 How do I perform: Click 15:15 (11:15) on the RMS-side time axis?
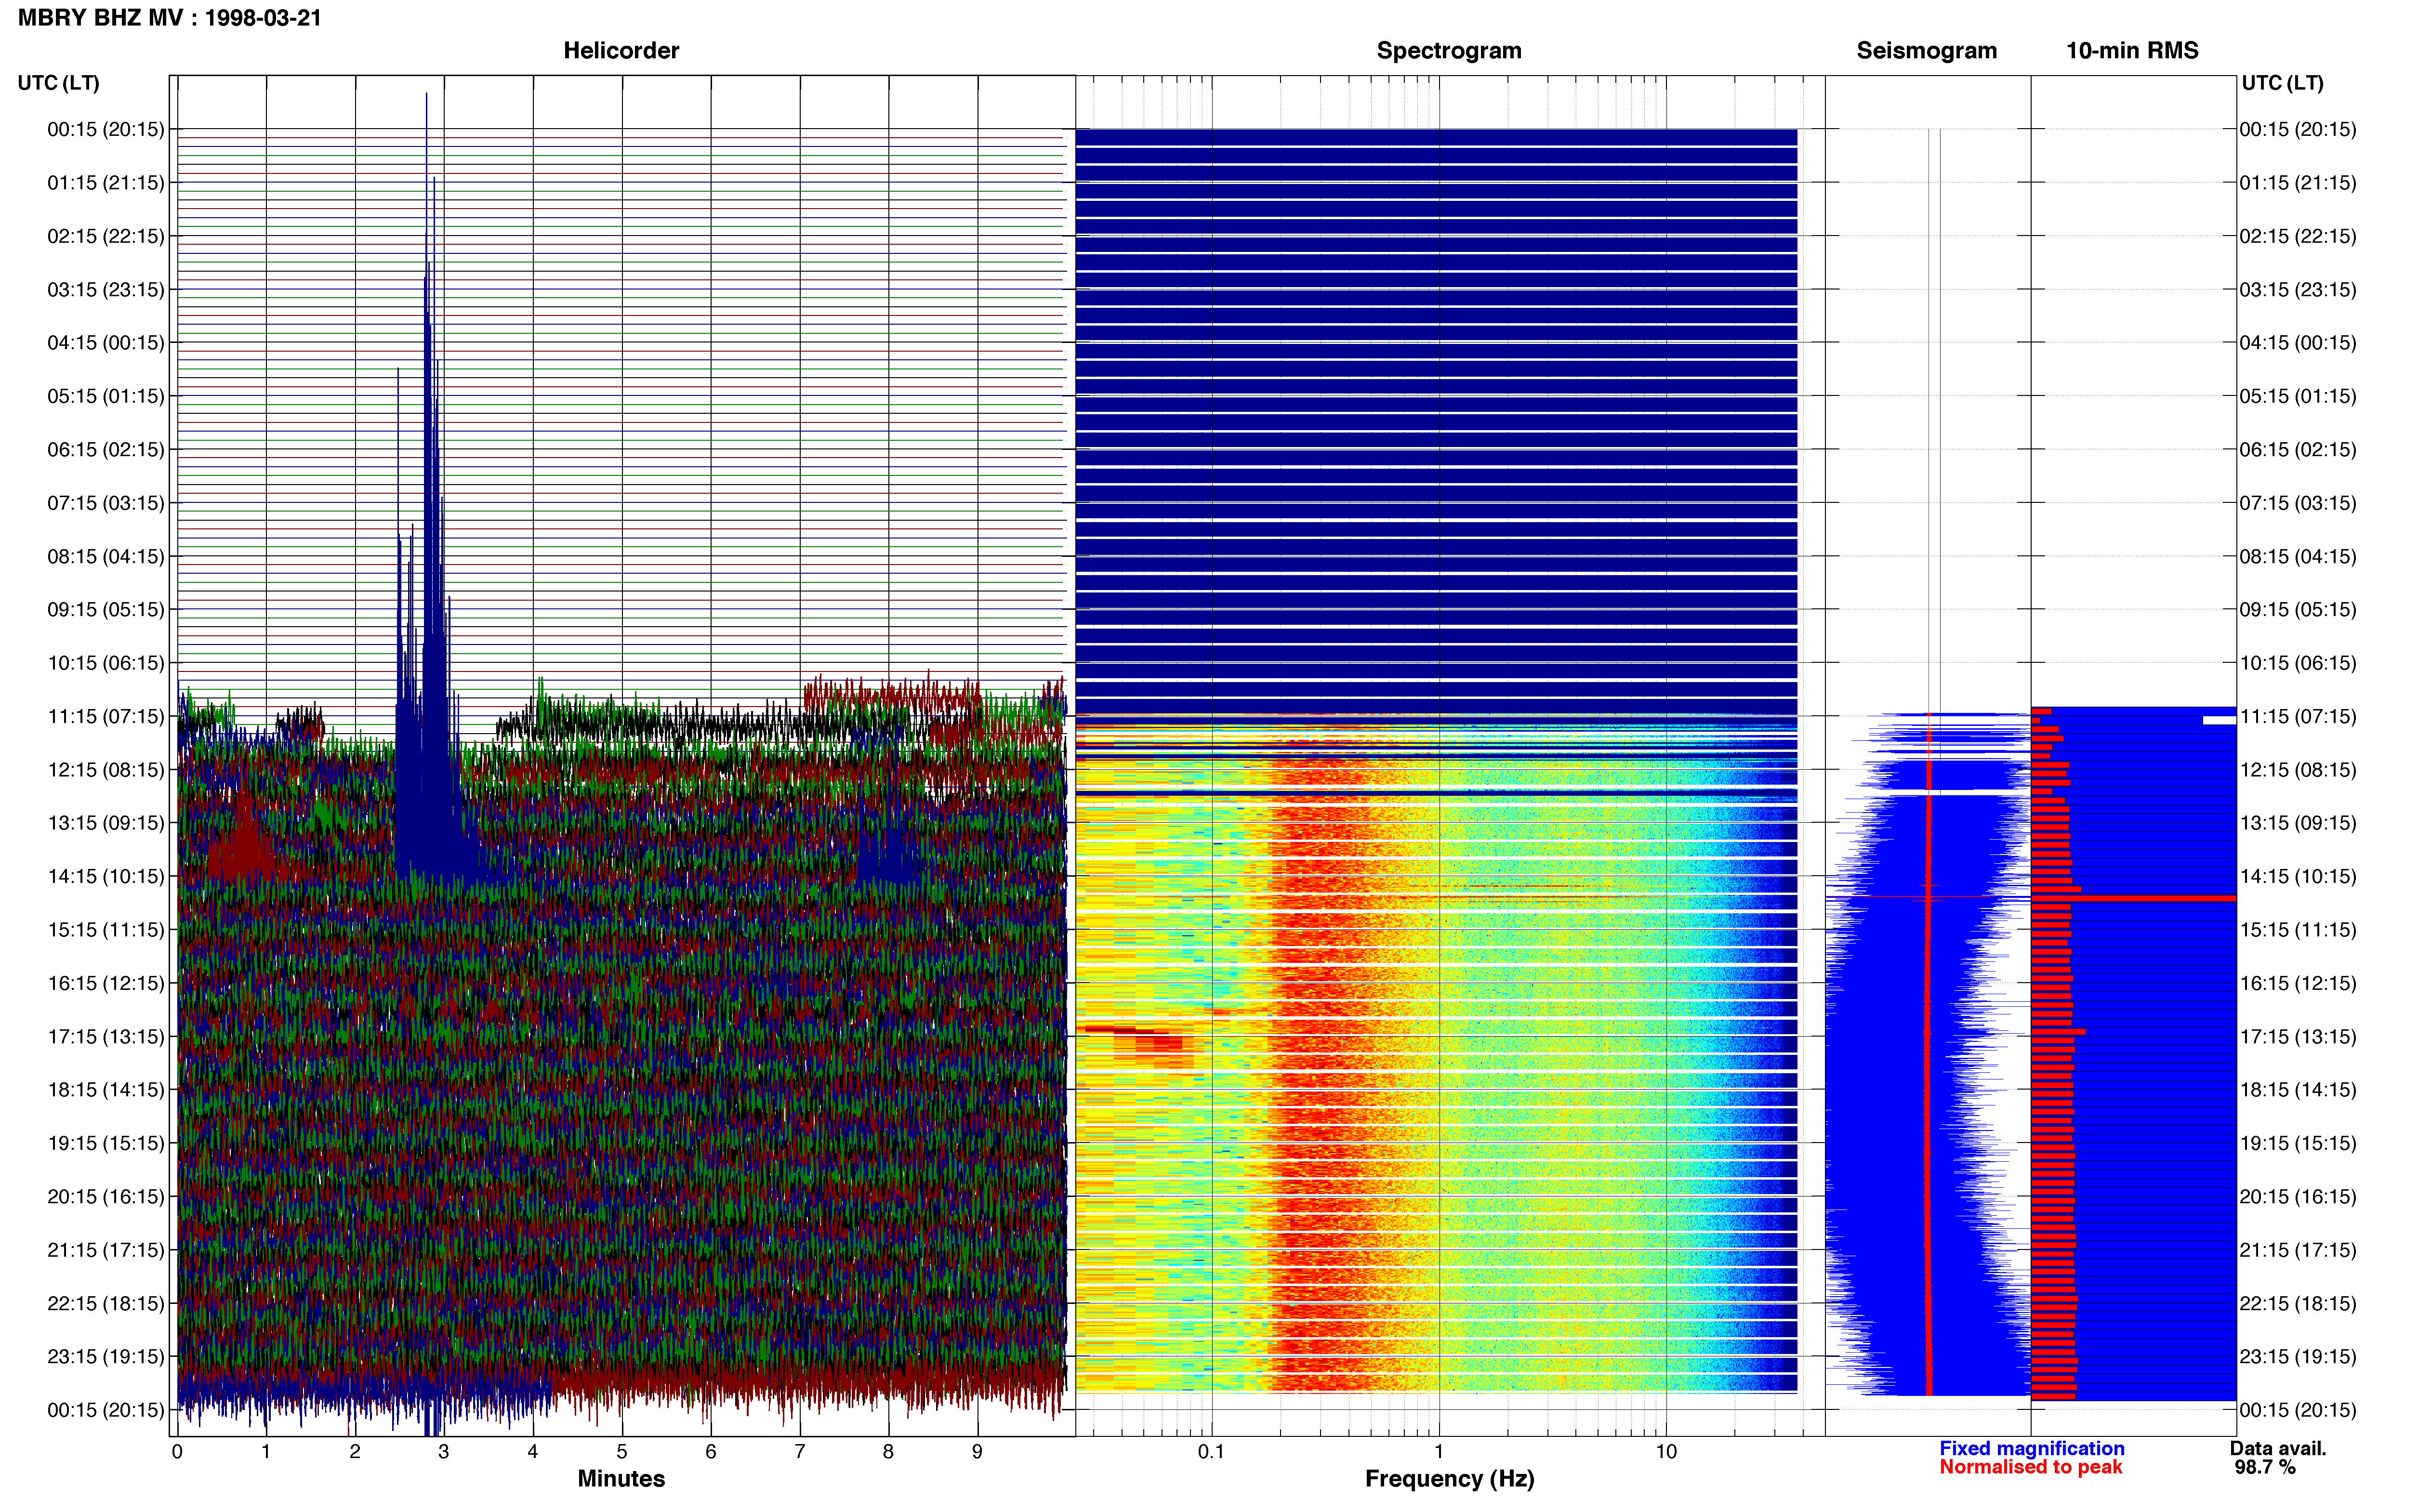click(x=2298, y=930)
